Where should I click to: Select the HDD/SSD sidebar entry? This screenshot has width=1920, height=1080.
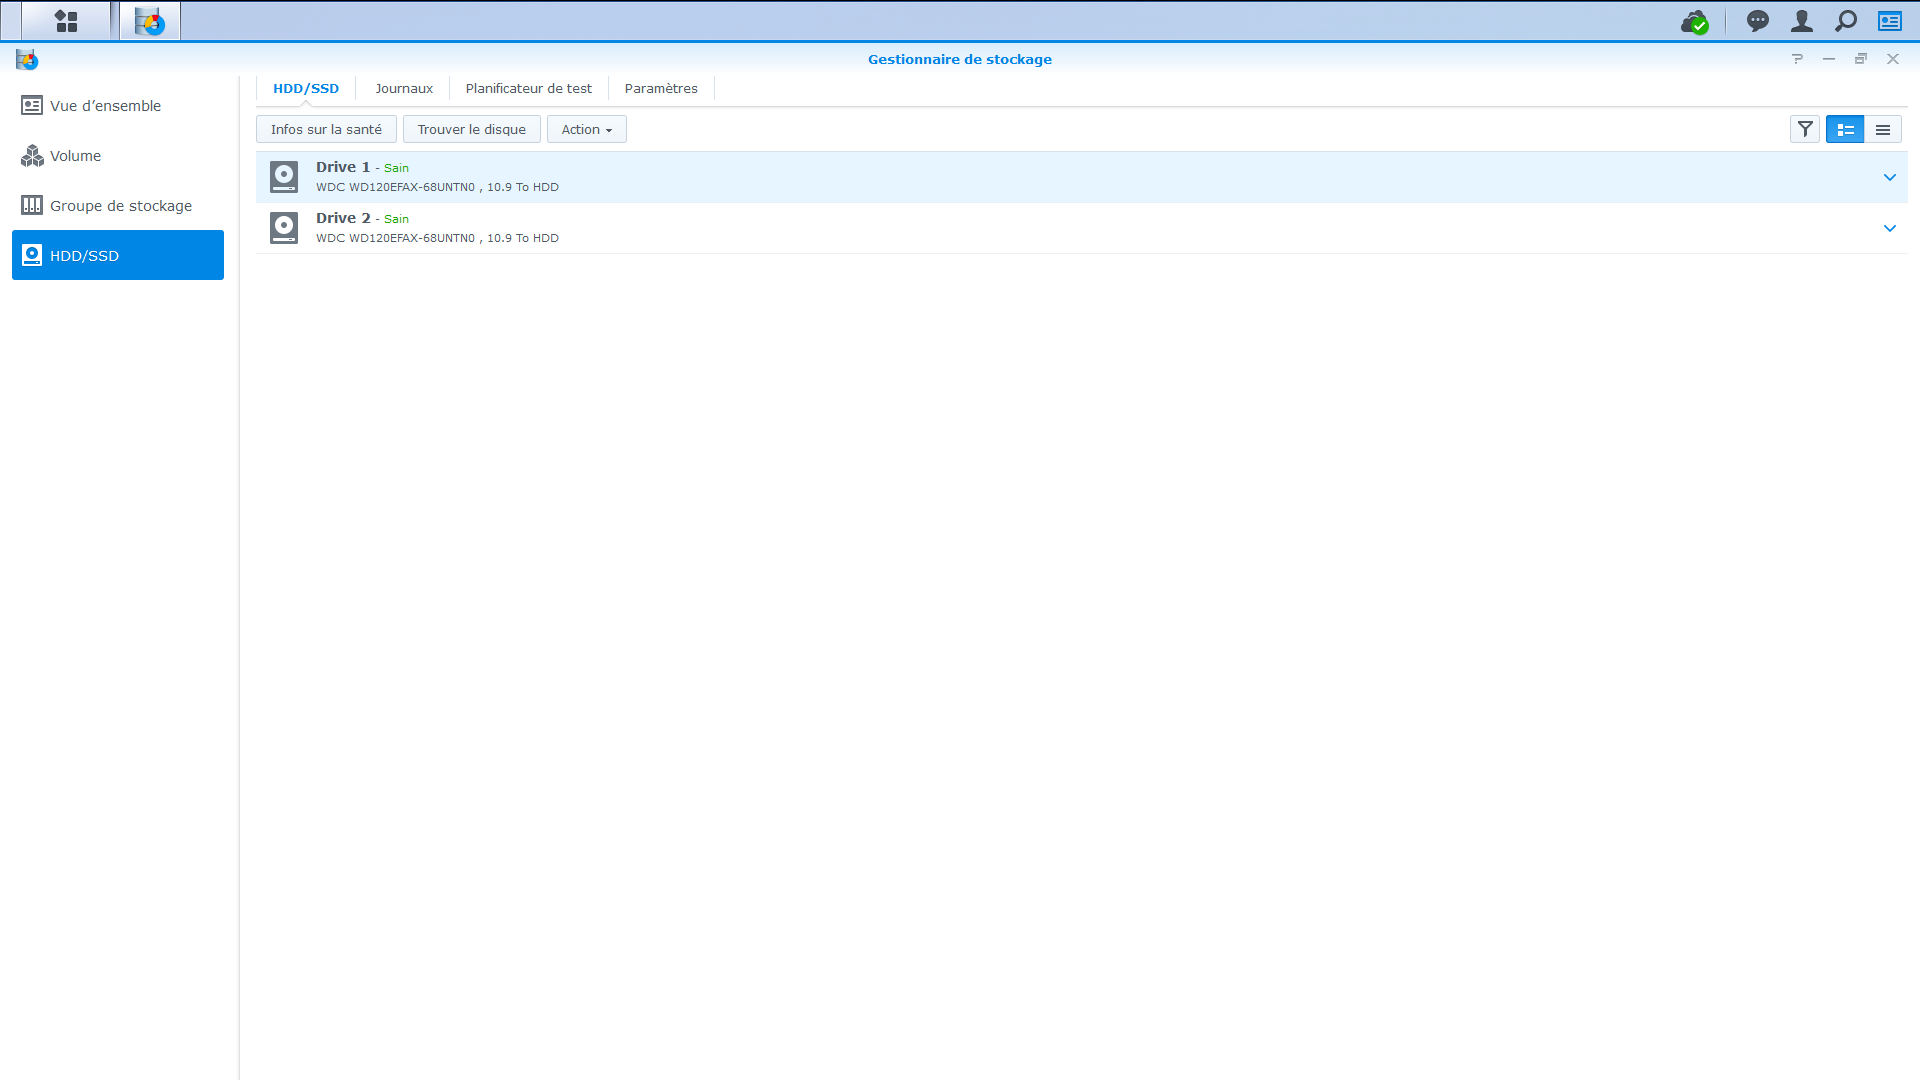118,255
